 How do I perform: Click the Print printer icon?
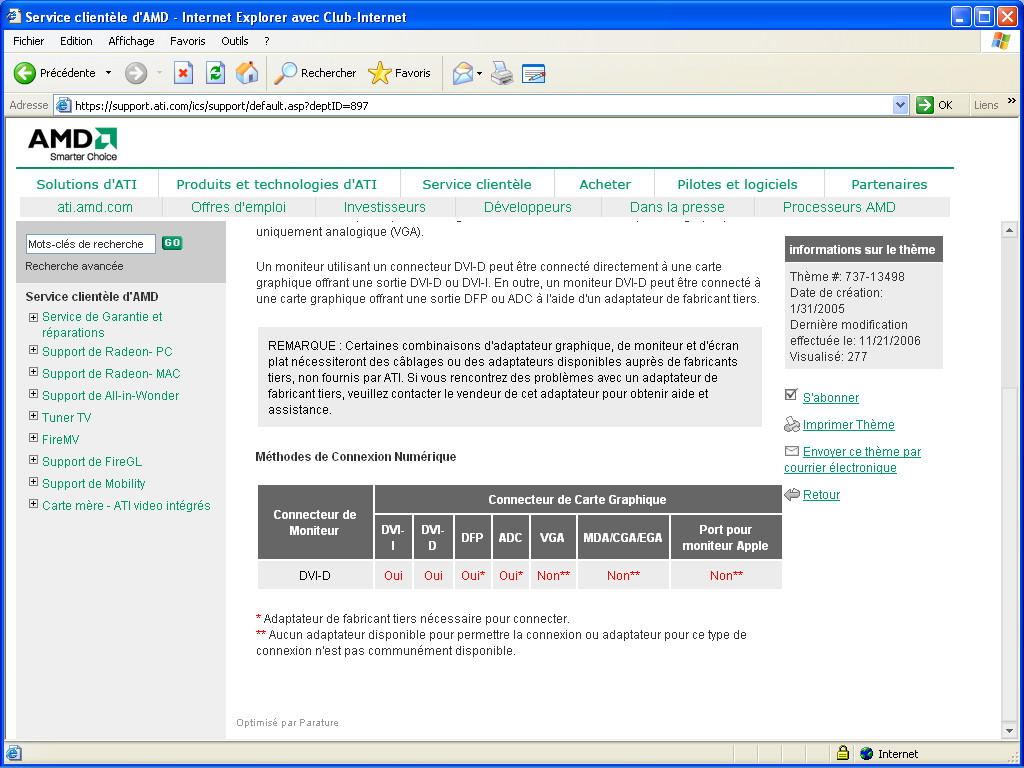[x=502, y=73]
